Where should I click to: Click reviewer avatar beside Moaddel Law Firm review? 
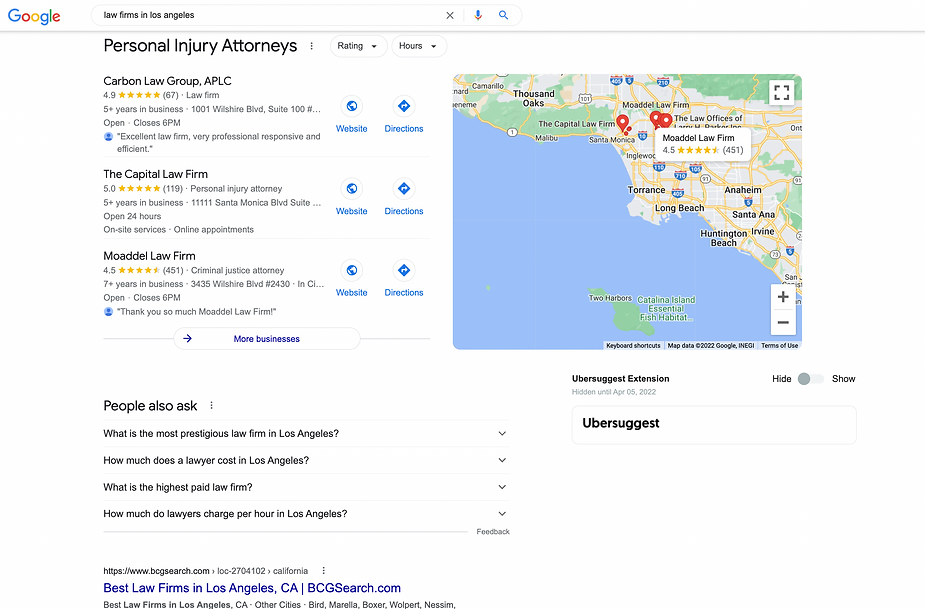click(x=109, y=312)
